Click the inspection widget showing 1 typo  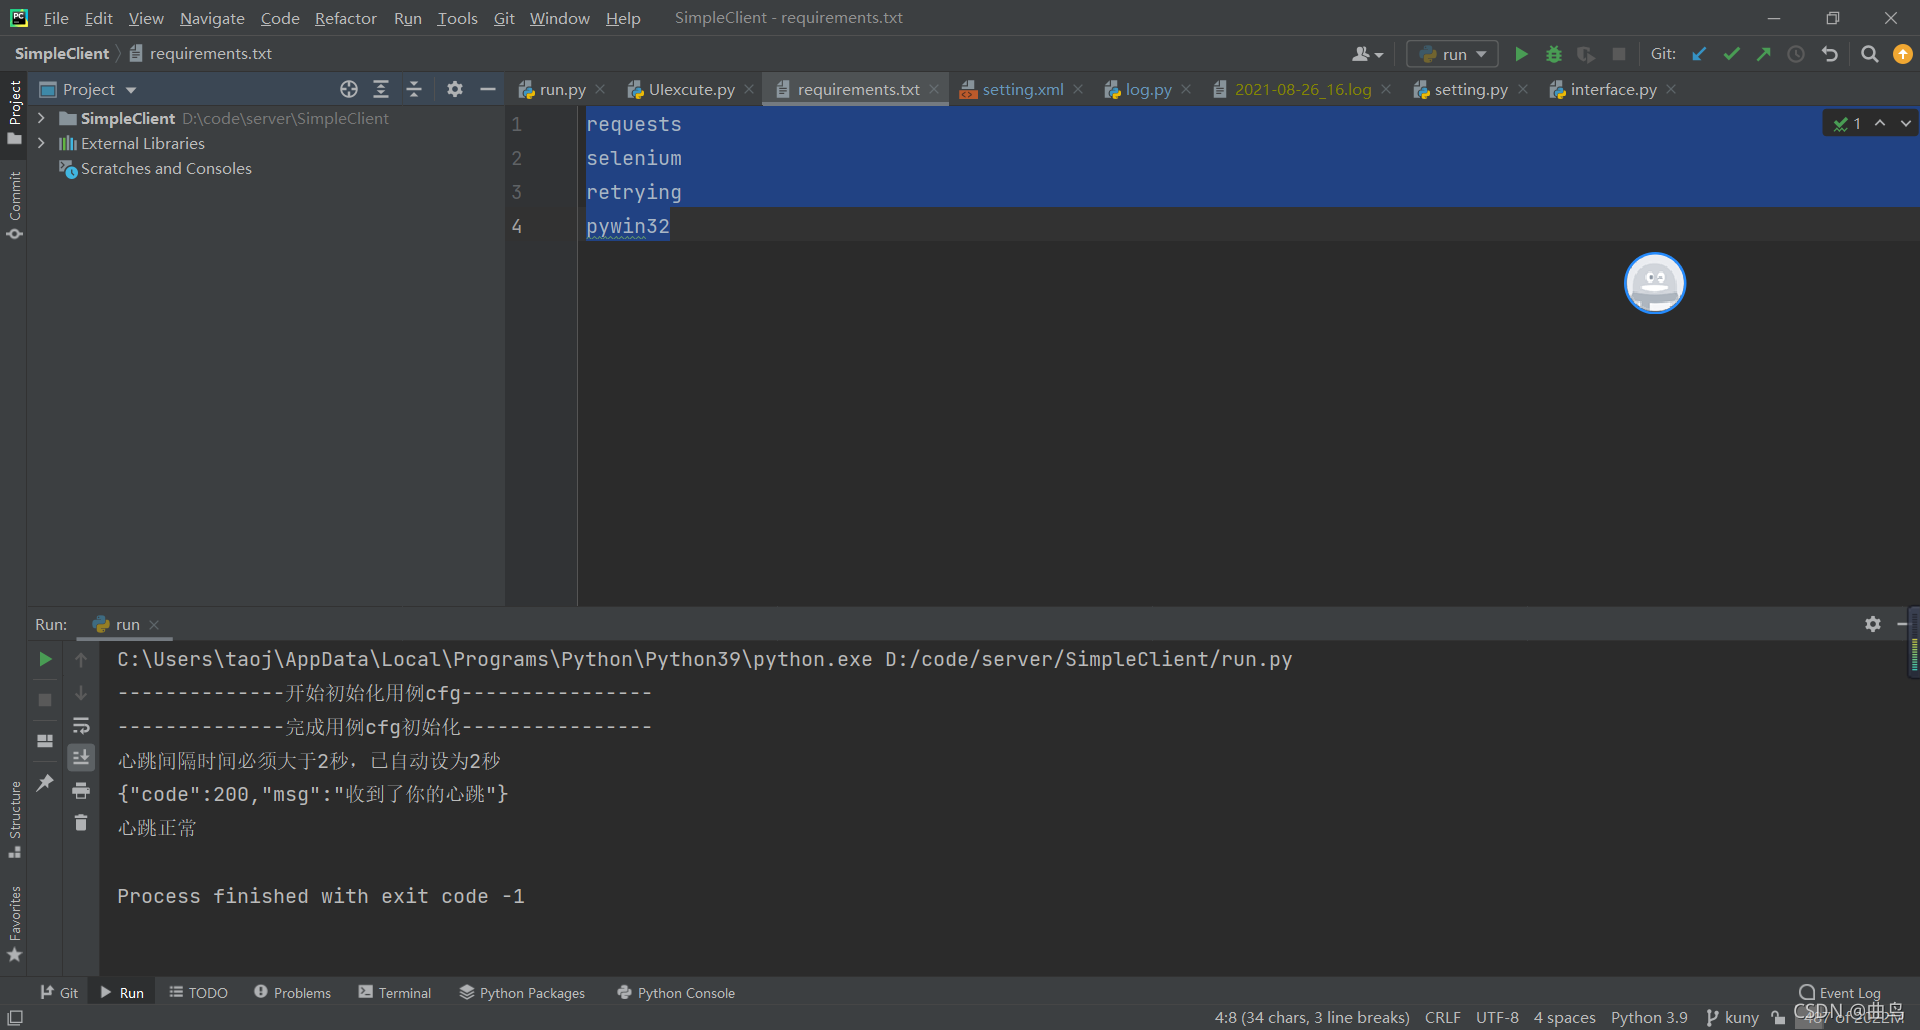tap(1847, 123)
